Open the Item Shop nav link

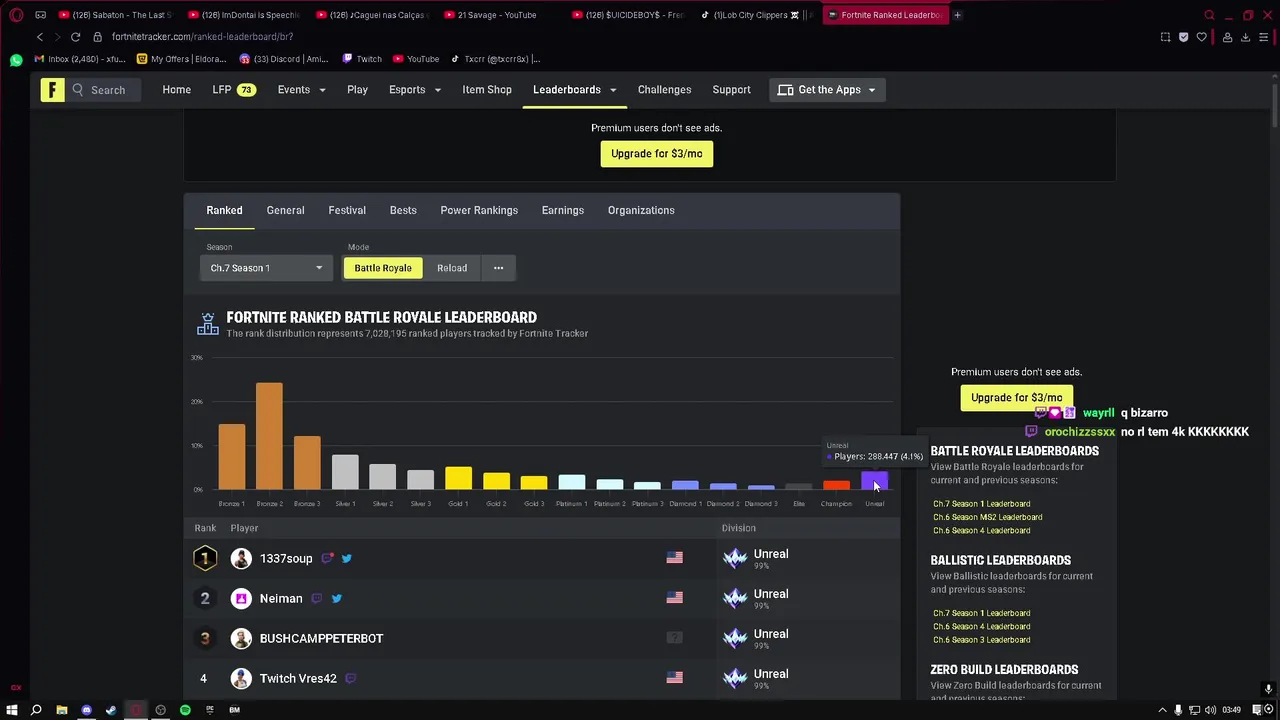(487, 90)
